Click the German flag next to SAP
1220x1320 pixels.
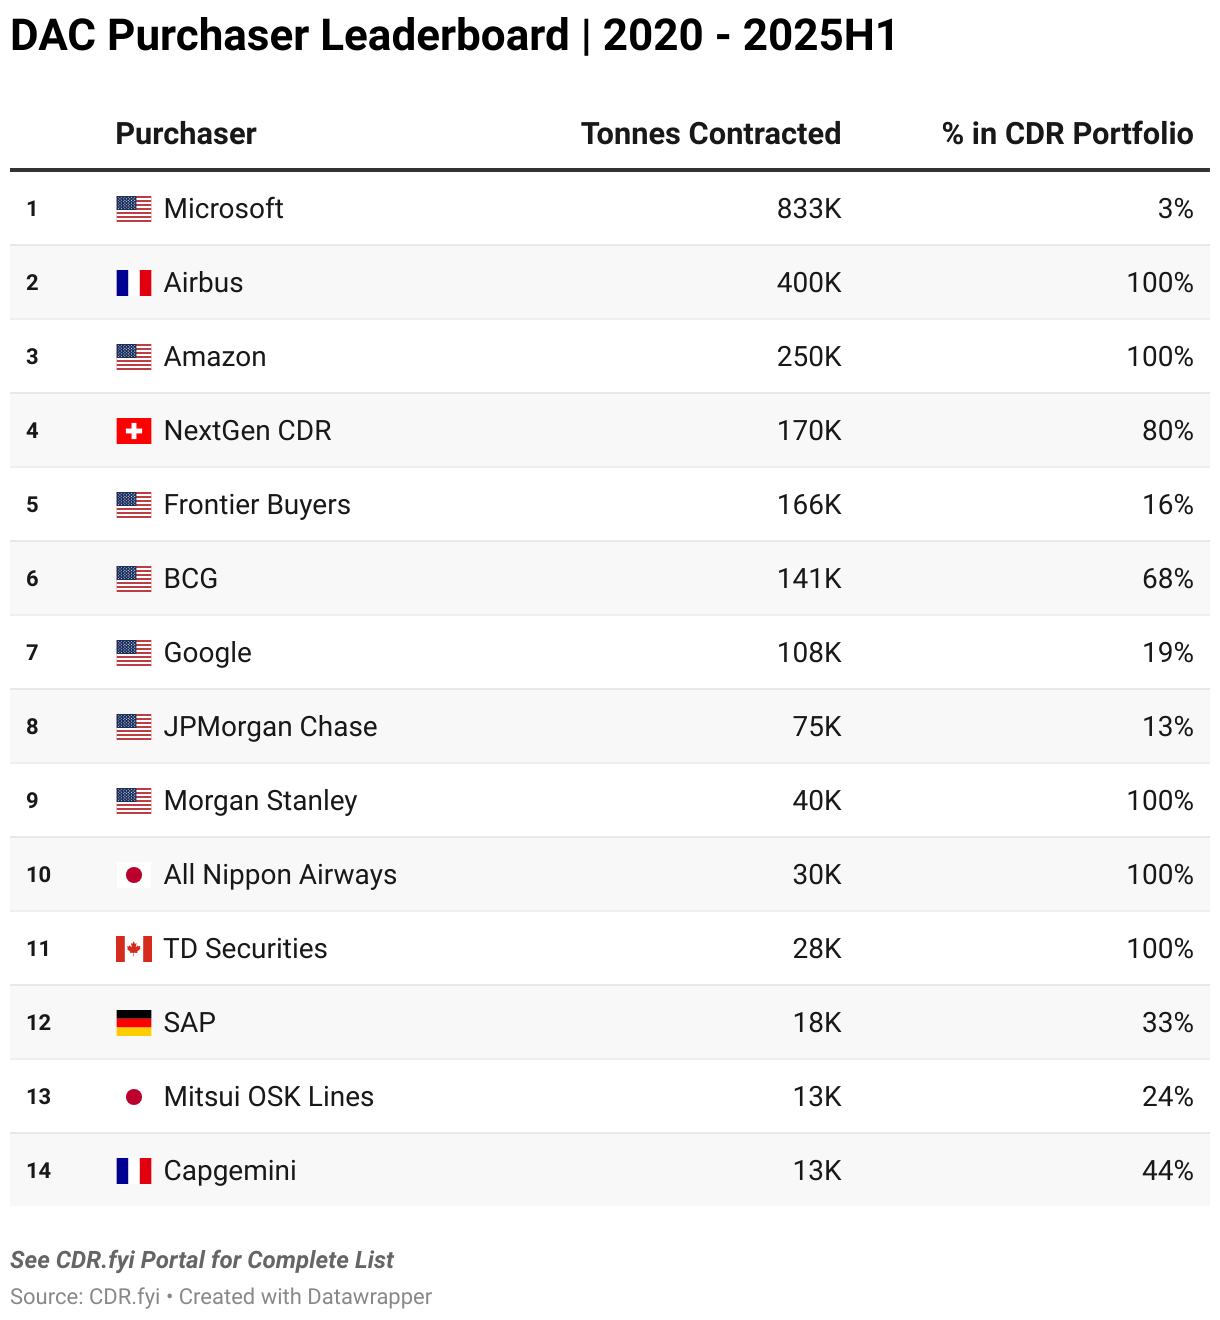pyautogui.click(x=134, y=1023)
